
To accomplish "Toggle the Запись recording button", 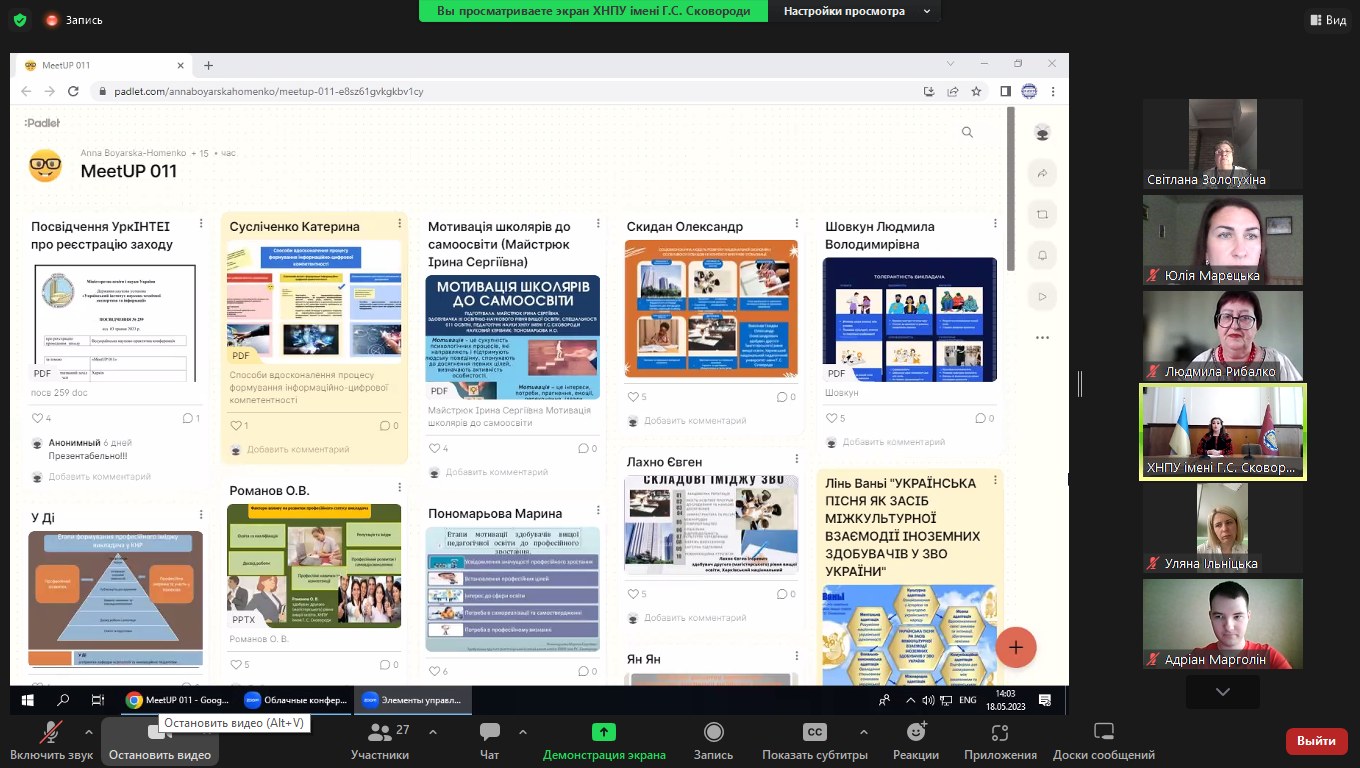I will 713,741.
